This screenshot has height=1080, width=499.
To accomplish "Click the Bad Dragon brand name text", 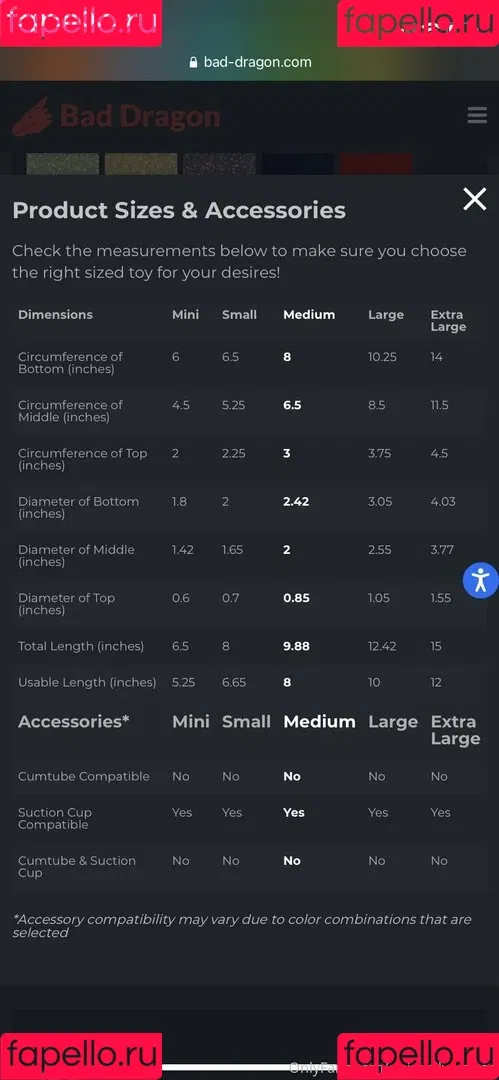I will click(140, 116).
